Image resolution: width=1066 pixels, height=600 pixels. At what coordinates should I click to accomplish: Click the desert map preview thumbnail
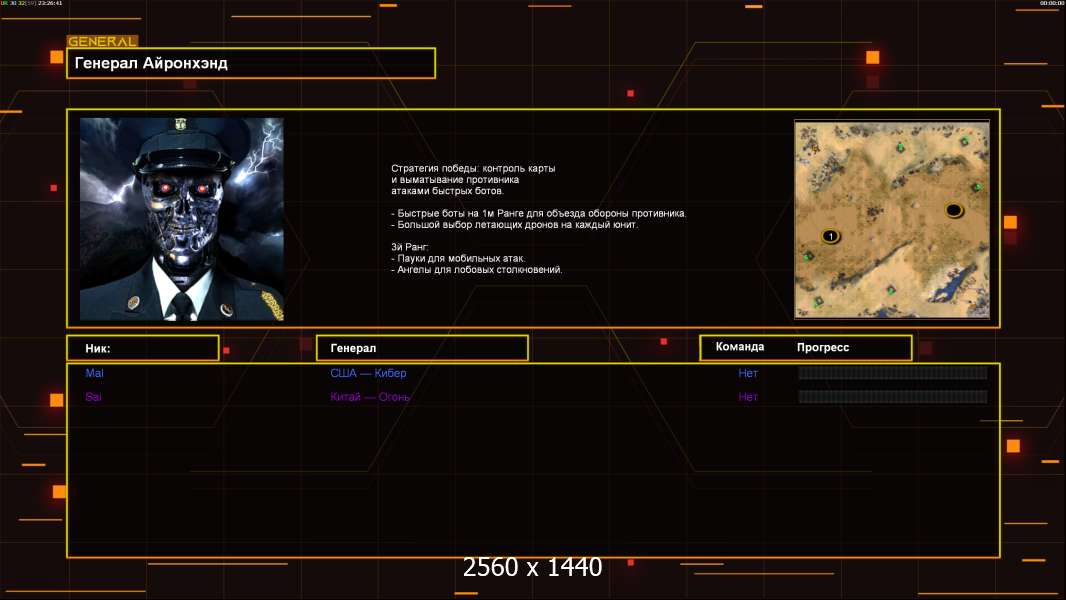pos(891,219)
